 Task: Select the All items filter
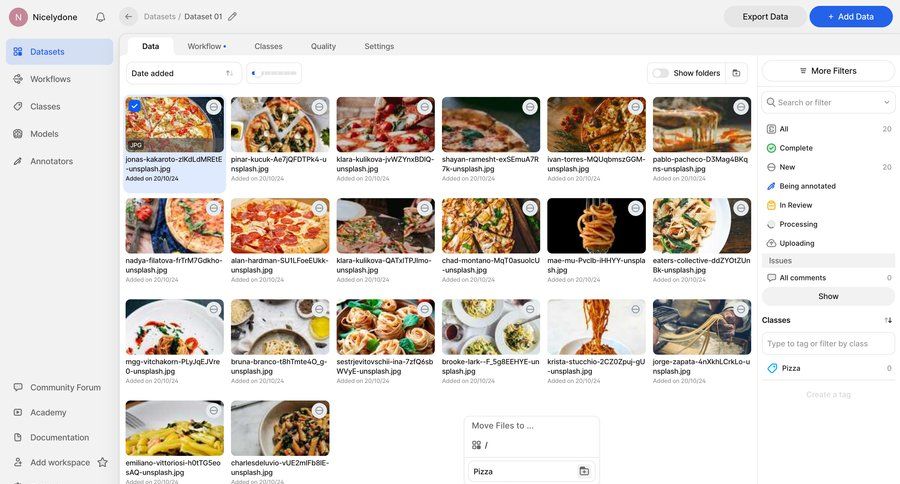click(x=828, y=129)
